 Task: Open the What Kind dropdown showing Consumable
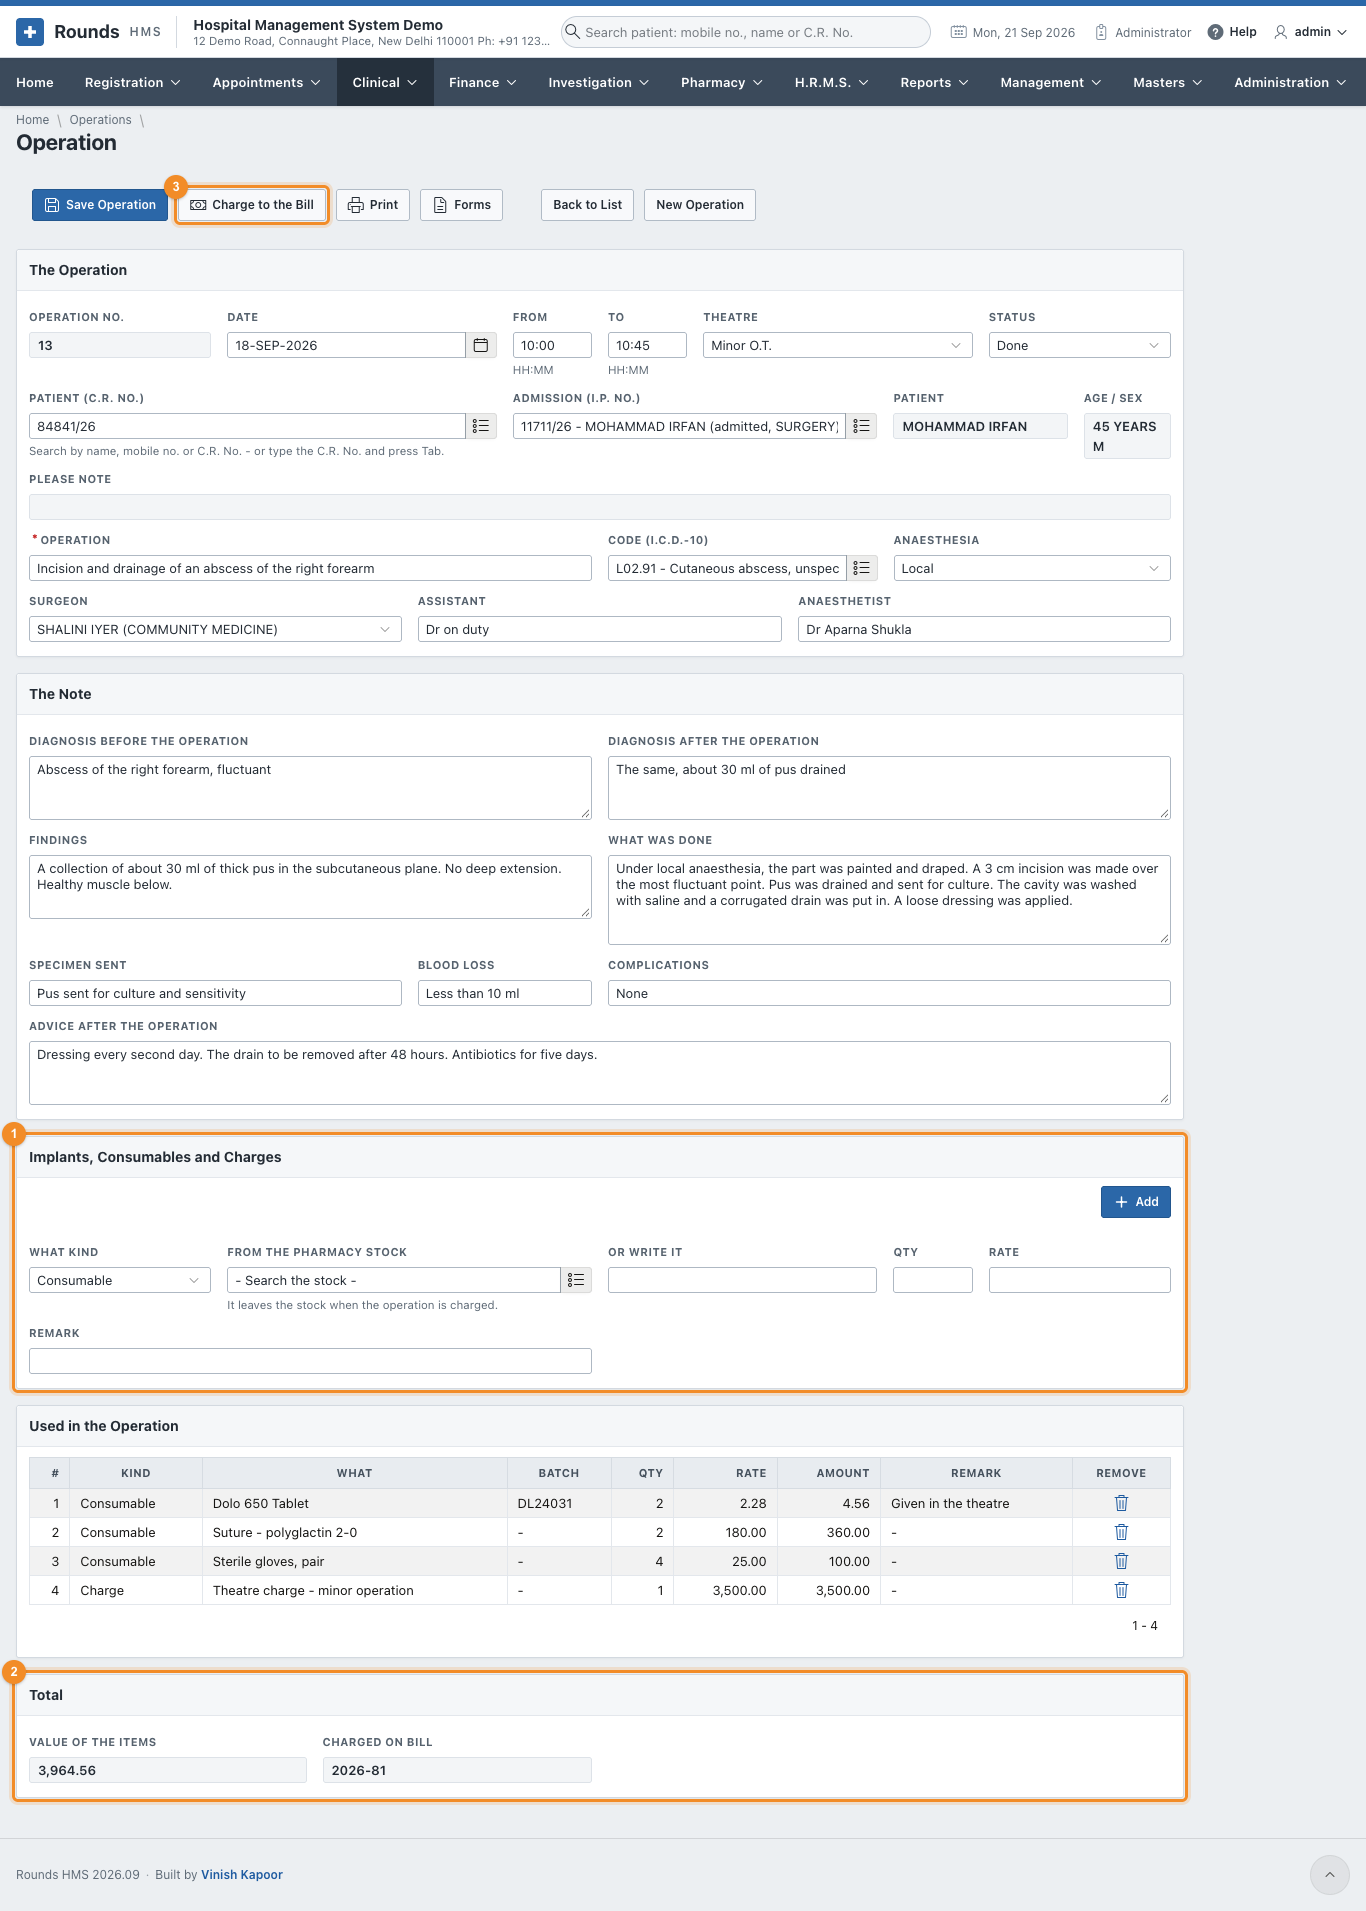pyautogui.click(x=120, y=1280)
